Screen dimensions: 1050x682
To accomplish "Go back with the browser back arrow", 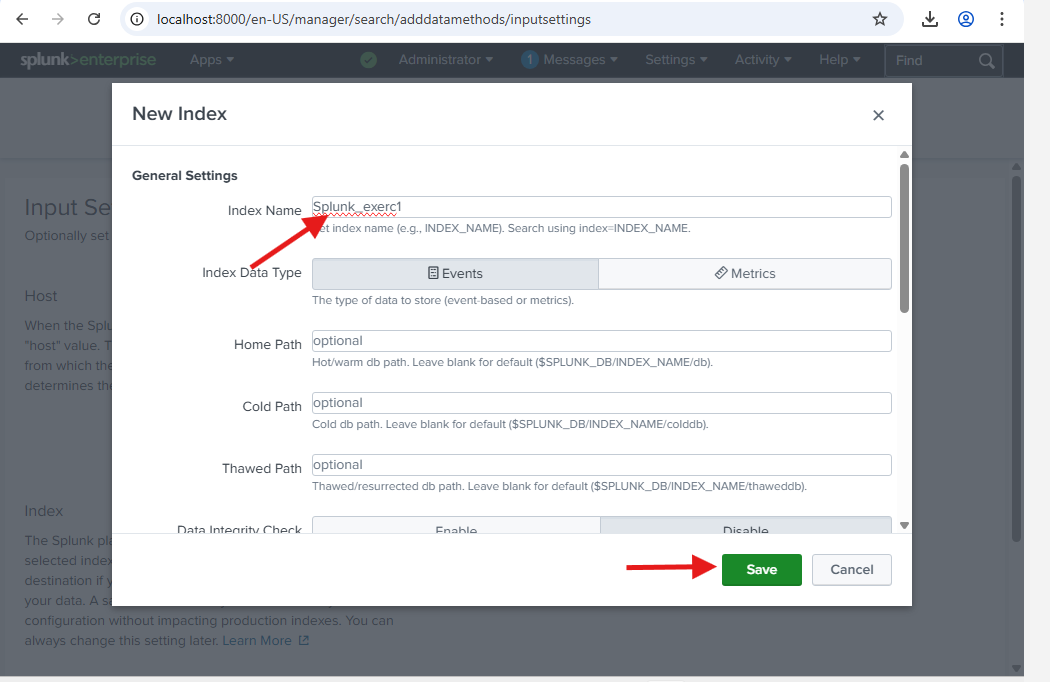I will (22, 19).
